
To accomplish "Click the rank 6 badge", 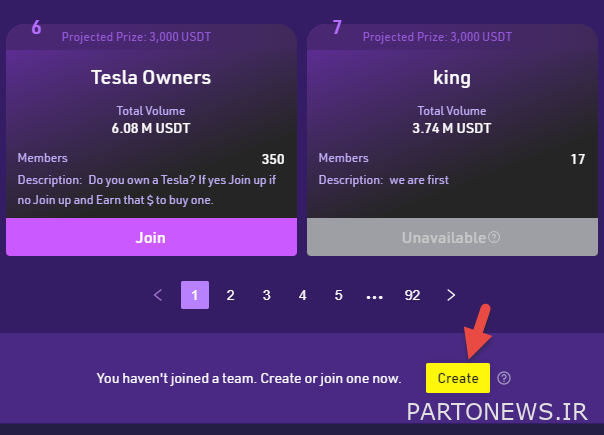I will tap(36, 27).
